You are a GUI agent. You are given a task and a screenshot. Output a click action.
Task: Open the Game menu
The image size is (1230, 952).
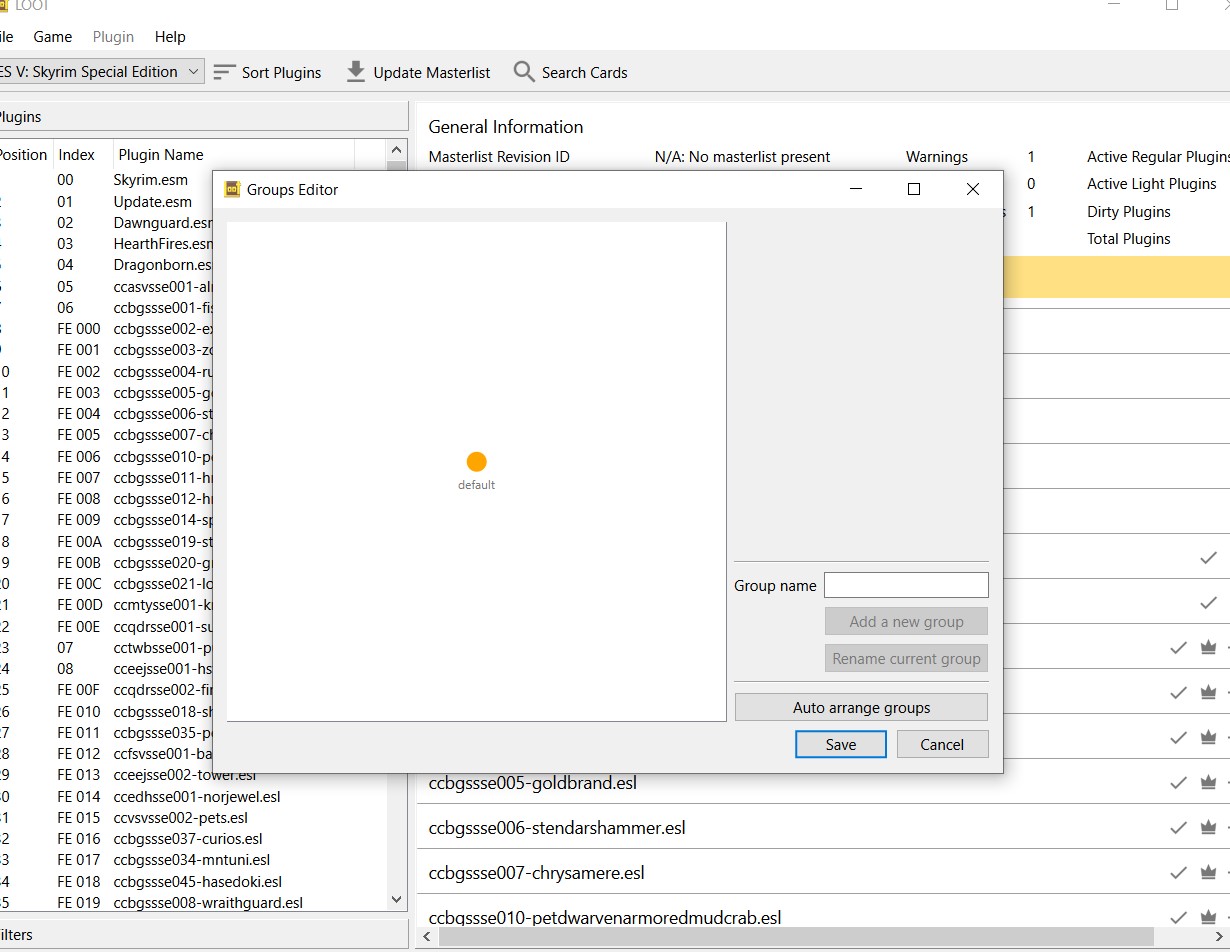pyautogui.click(x=52, y=37)
